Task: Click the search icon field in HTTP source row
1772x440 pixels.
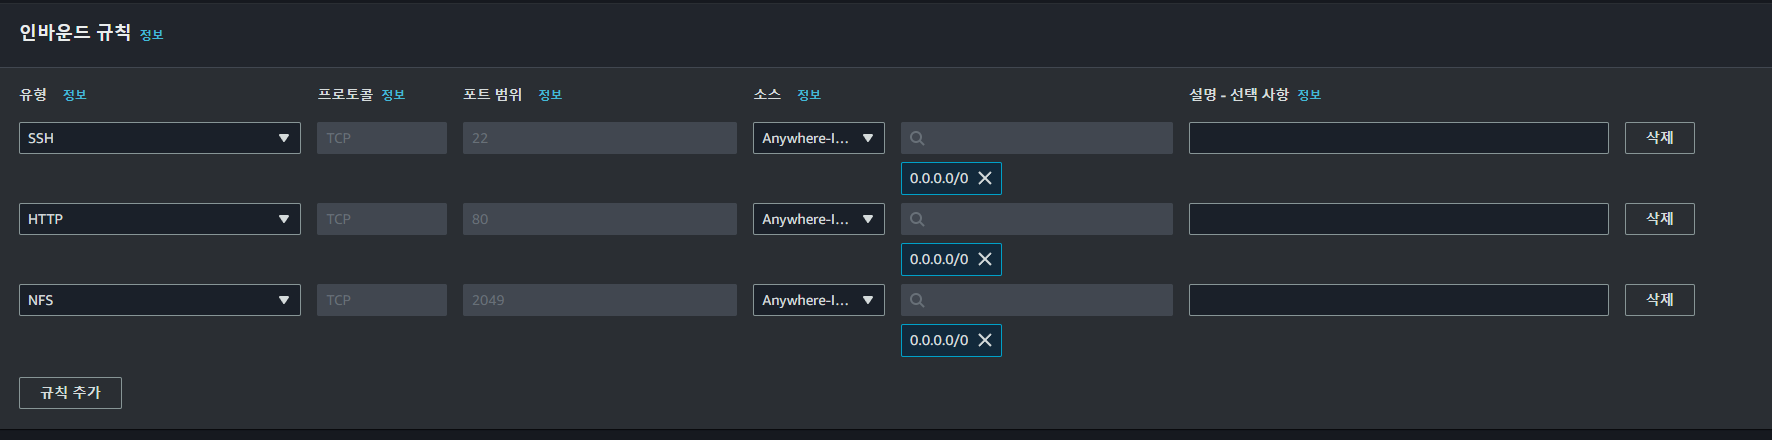Action: [1036, 219]
